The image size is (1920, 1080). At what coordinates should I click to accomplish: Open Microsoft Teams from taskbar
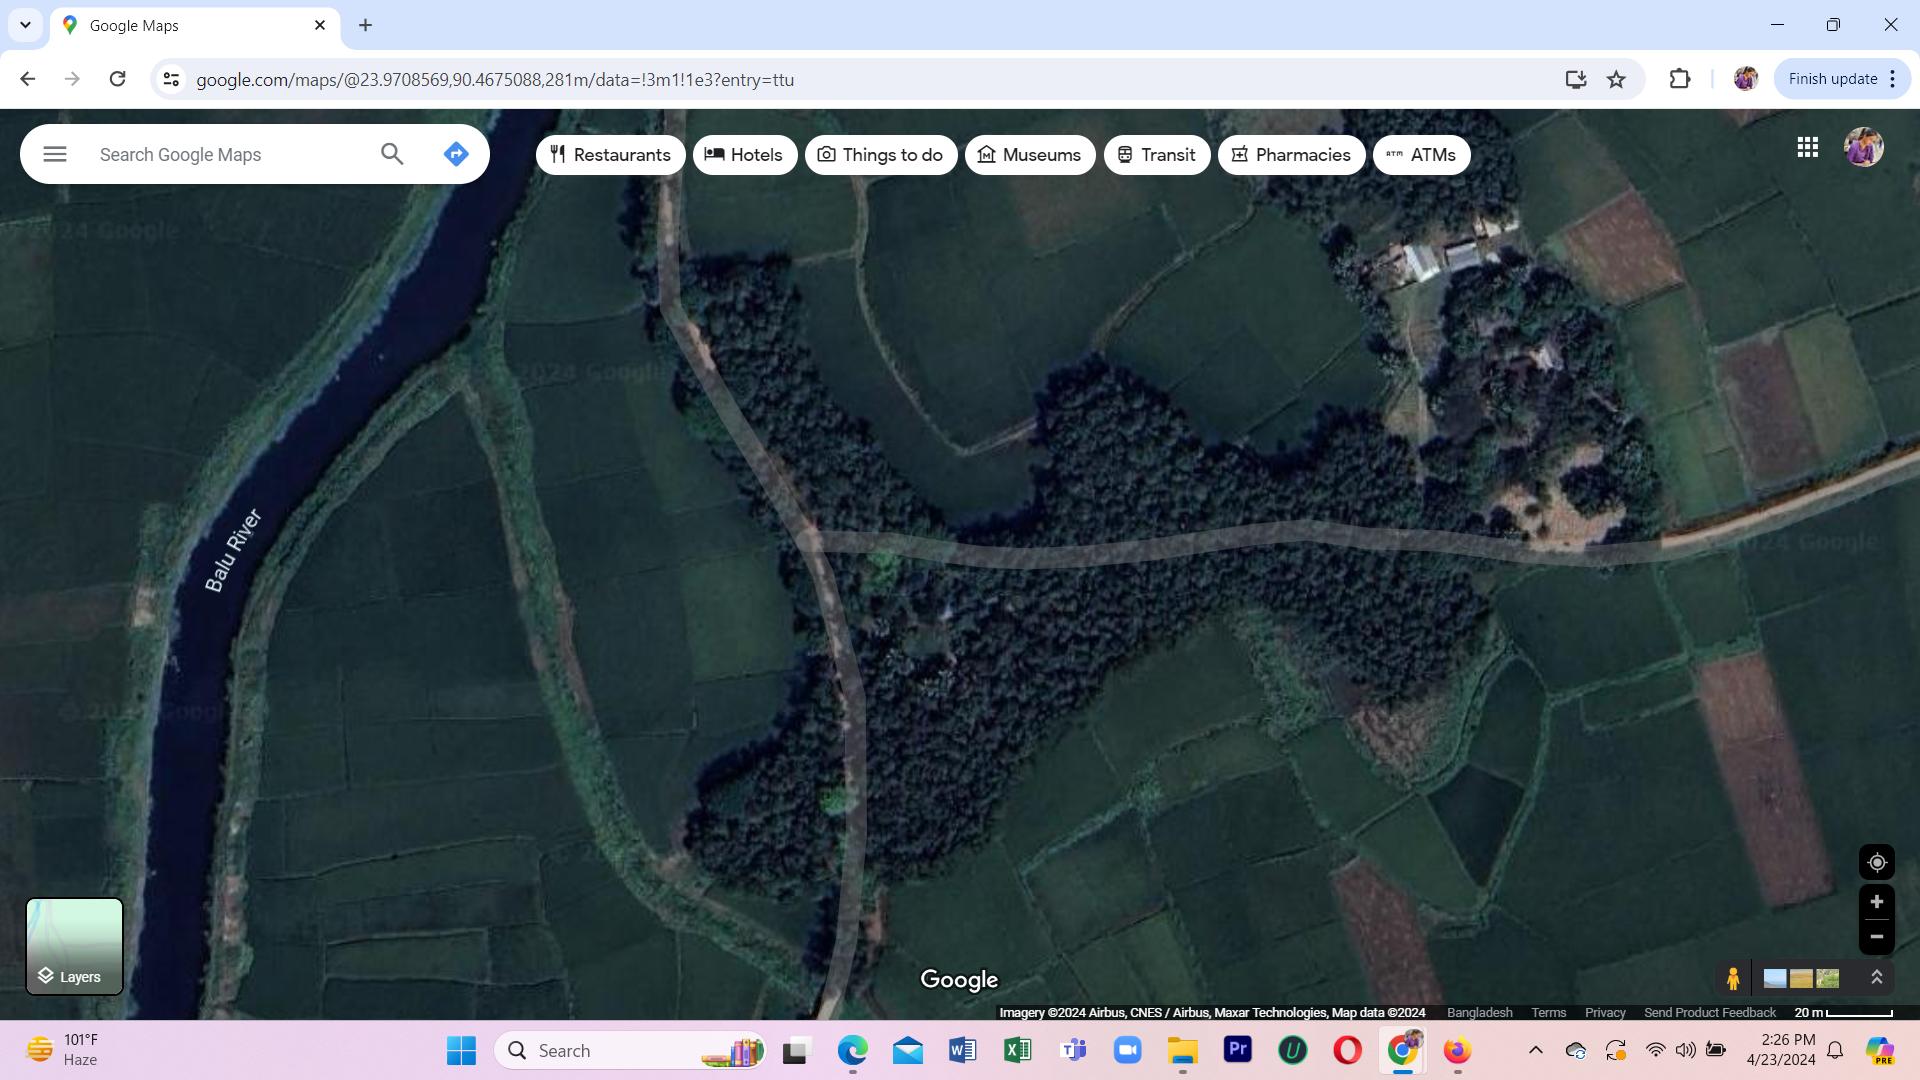[1073, 1050]
